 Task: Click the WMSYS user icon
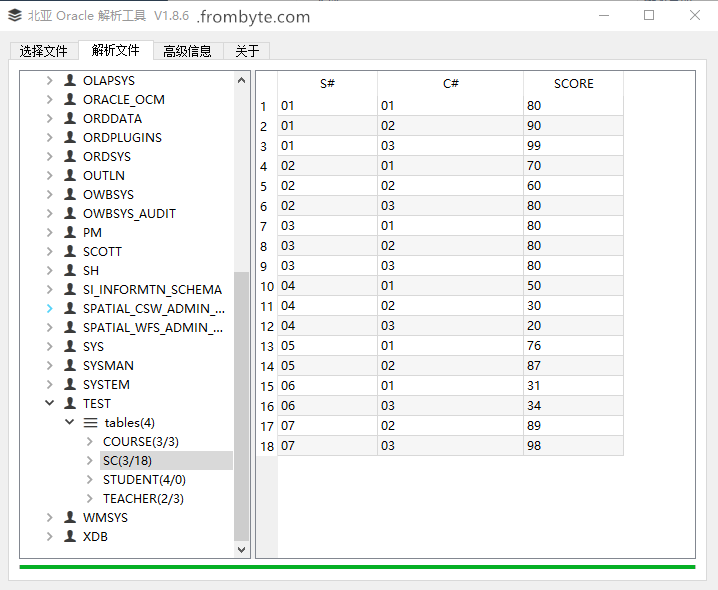click(x=70, y=517)
